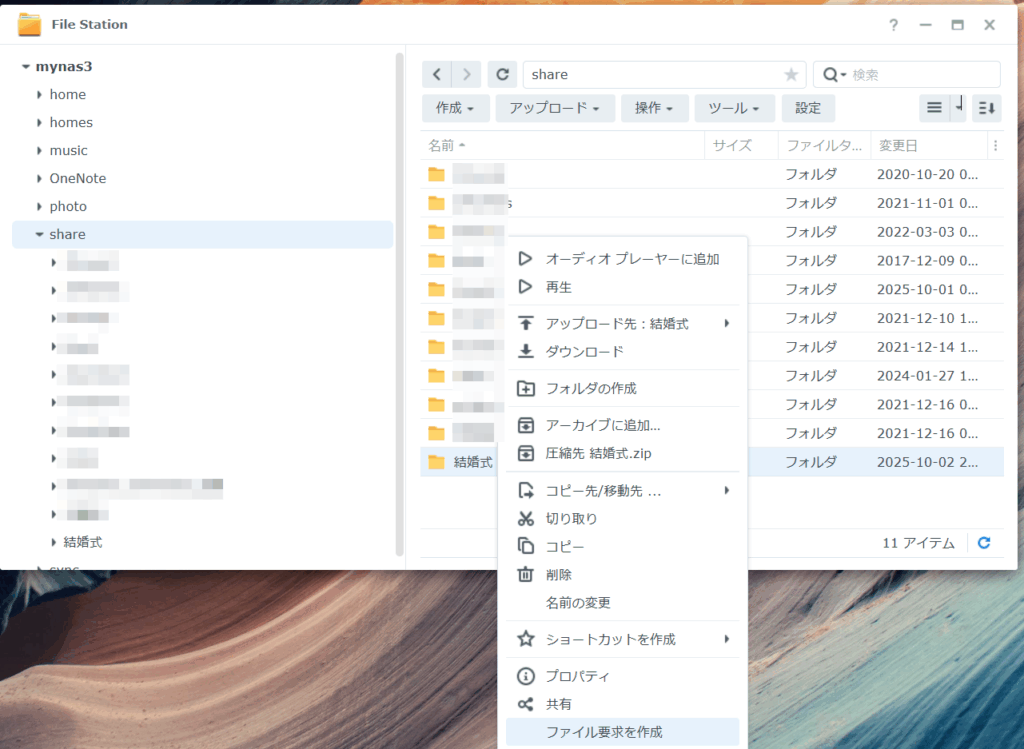Image resolution: width=1024 pixels, height=749 pixels.
Task: Collapse the share folder in the tree
Action: [39, 235]
